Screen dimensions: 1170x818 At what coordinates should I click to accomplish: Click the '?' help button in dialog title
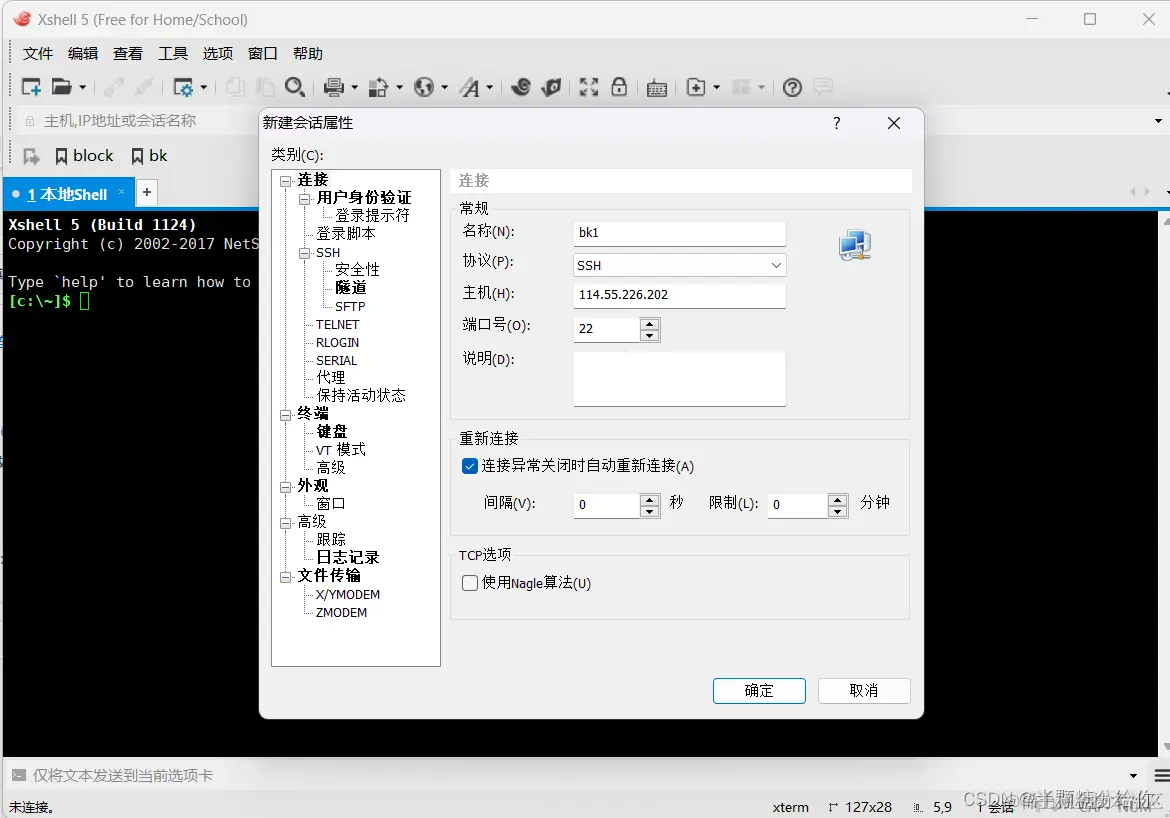point(836,123)
